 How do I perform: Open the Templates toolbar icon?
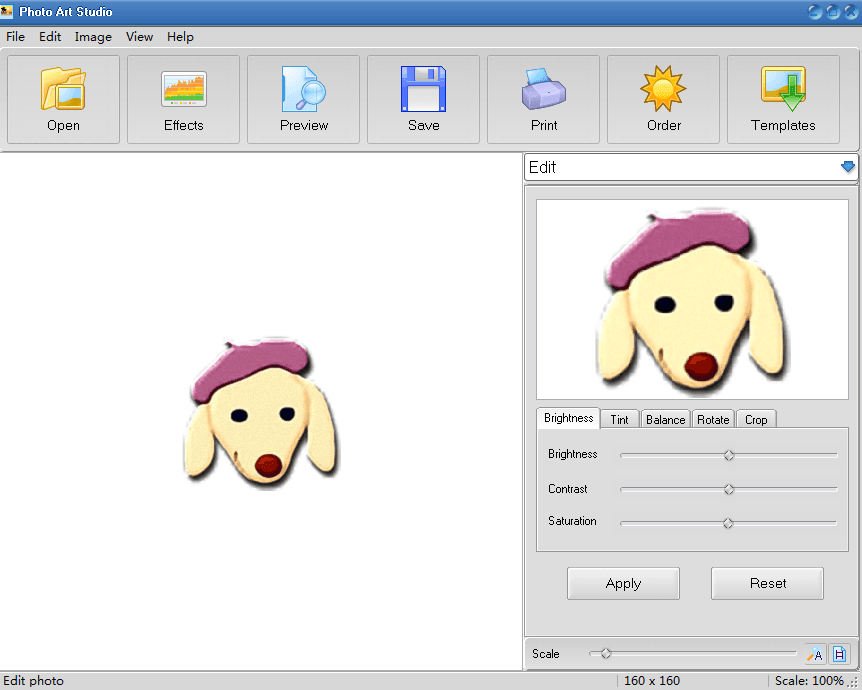point(783,88)
